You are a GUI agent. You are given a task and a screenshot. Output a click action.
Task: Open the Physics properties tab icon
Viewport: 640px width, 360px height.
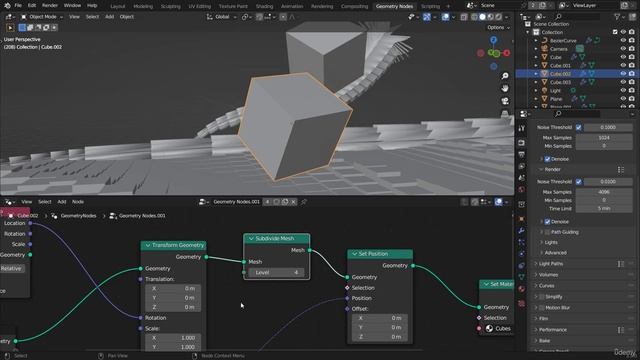coord(522,254)
